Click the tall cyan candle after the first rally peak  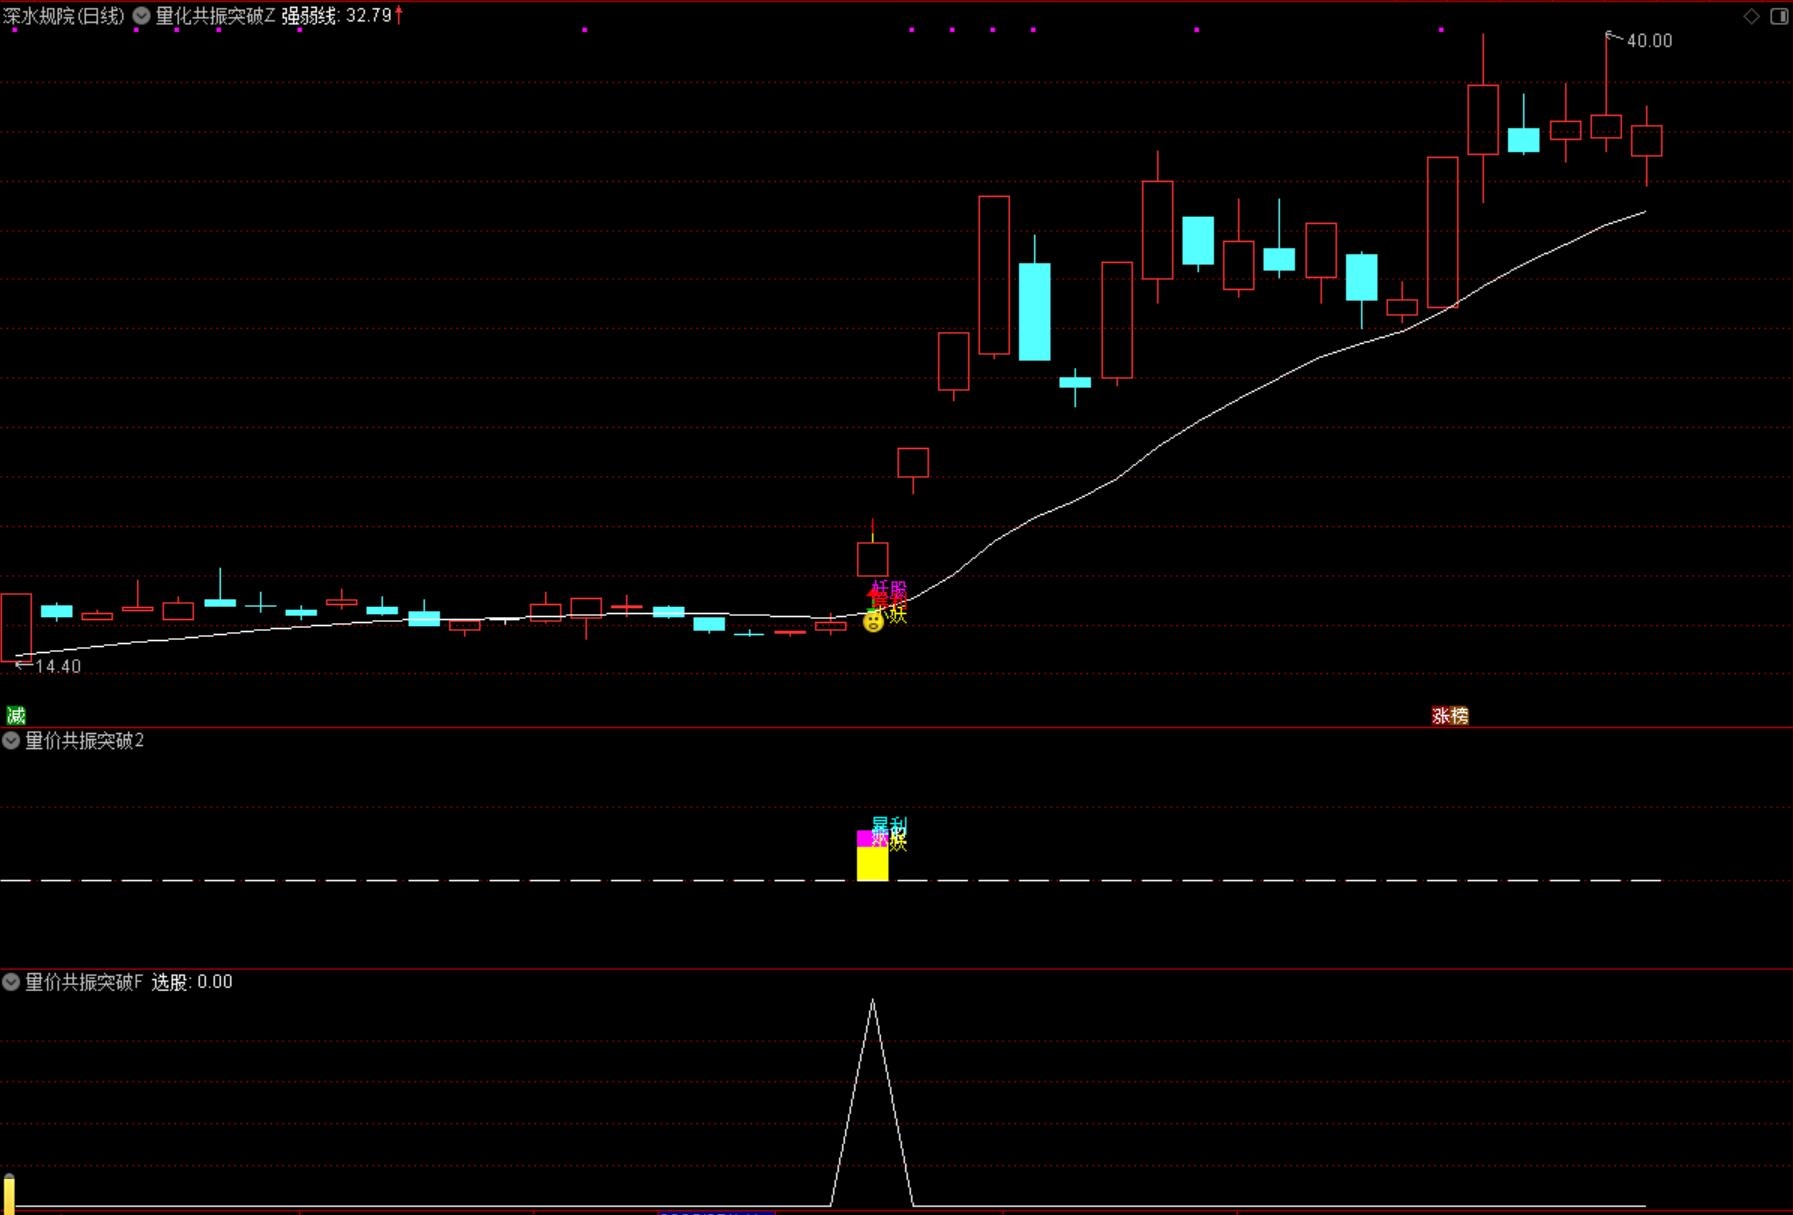1035,311
